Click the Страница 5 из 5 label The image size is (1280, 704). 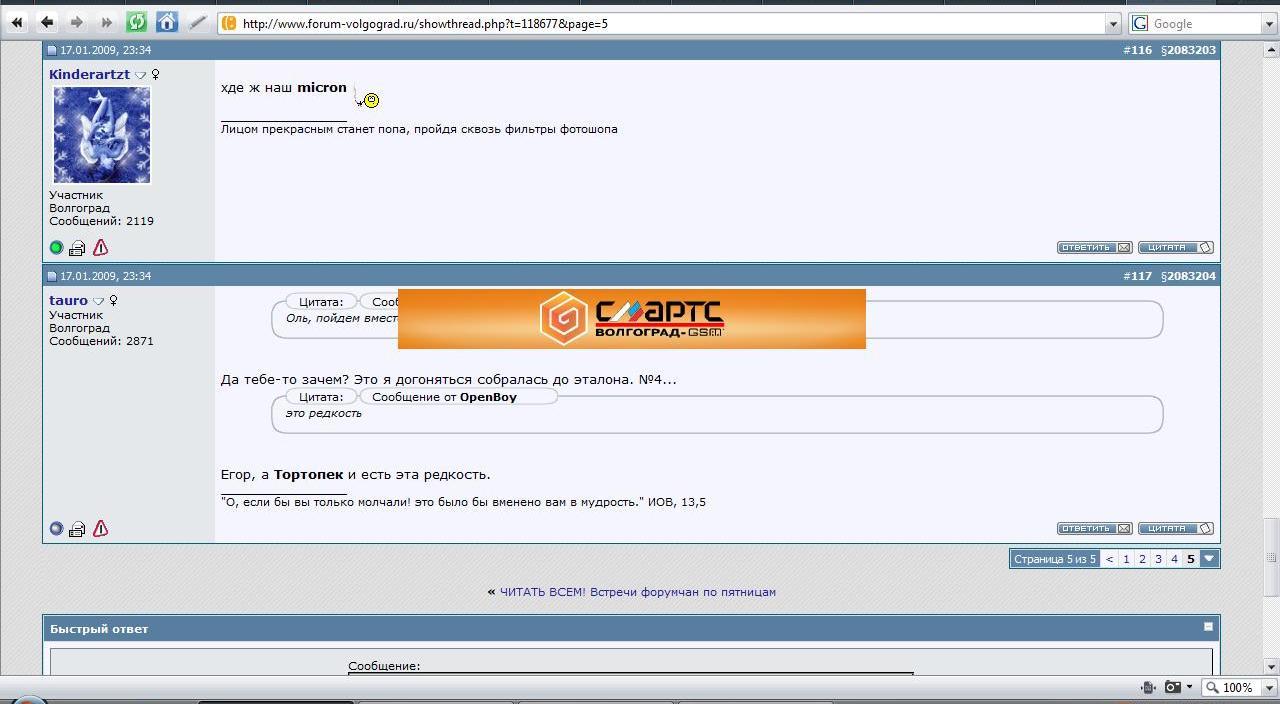(1055, 559)
